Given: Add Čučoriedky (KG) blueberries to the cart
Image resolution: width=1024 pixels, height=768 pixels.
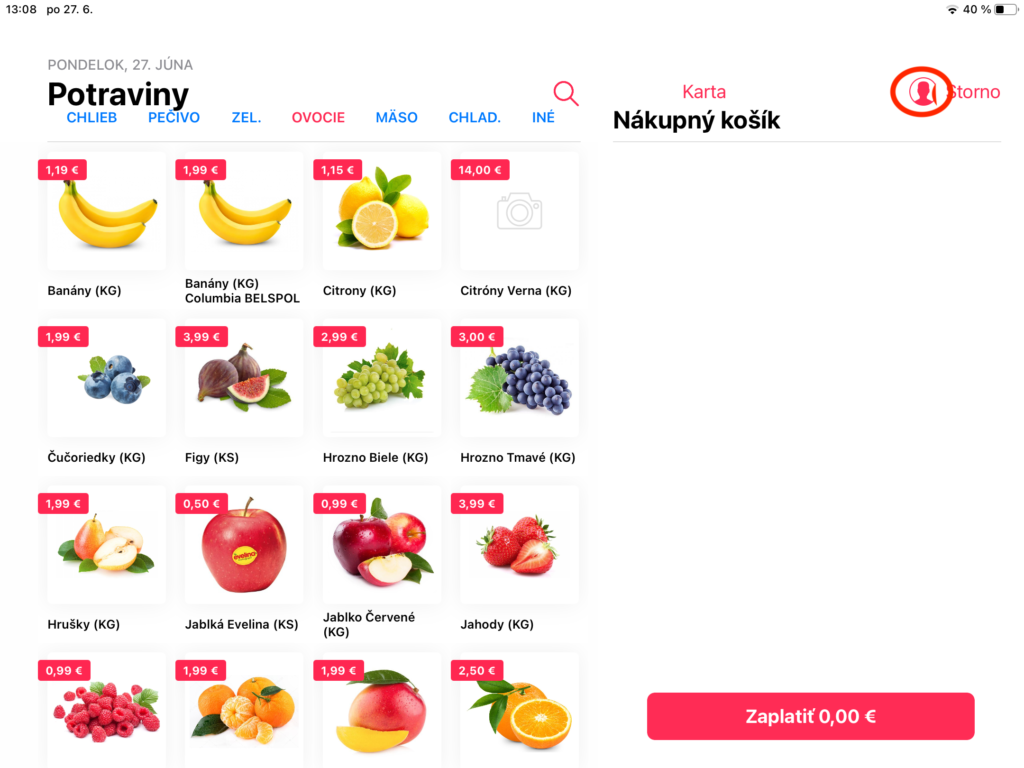Looking at the screenshot, I should click(x=106, y=392).
